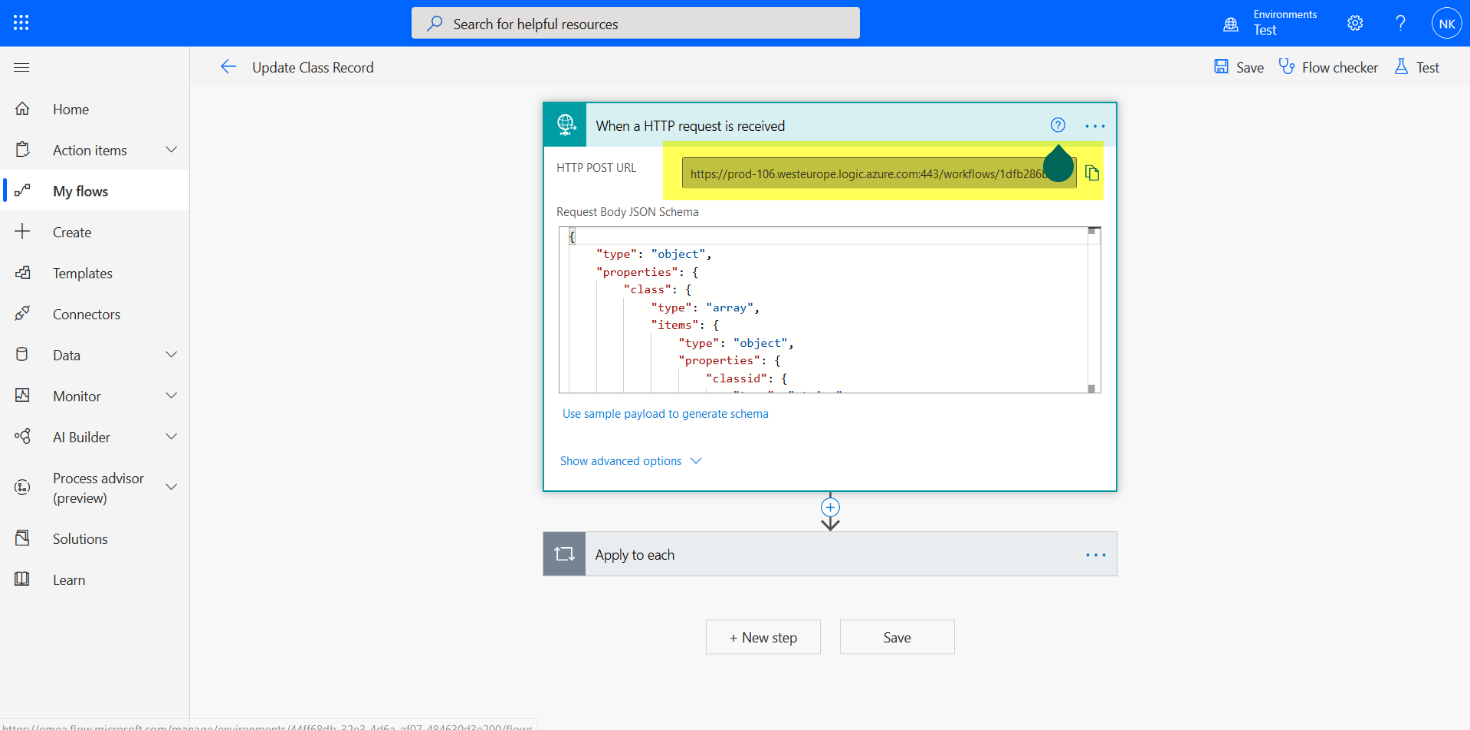Viewport: 1470px width, 730px height.
Task: Click the insert new step plus icon
Action: 830,507
